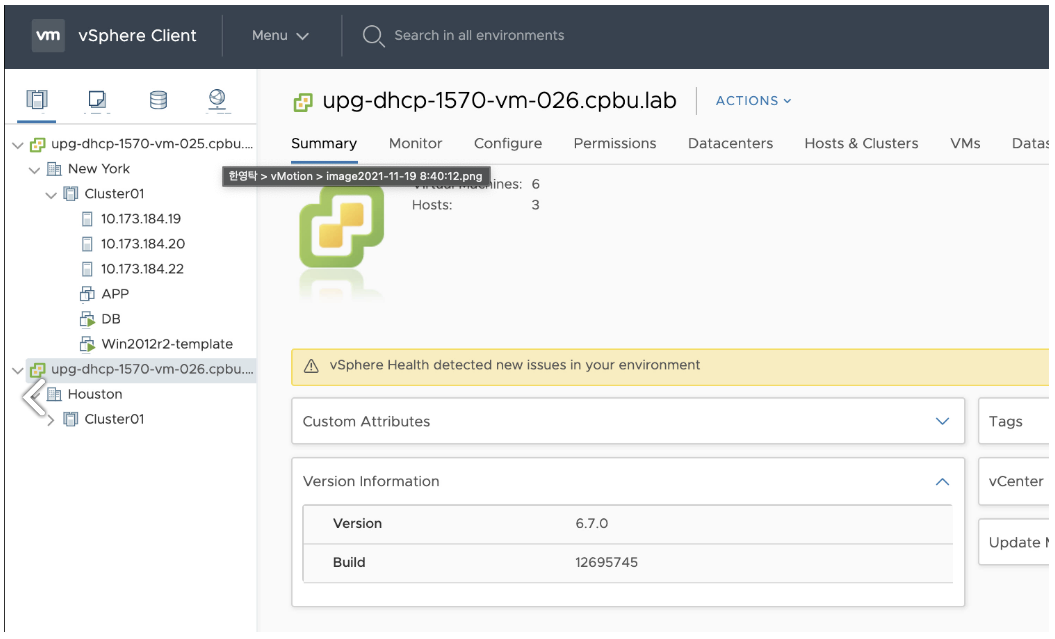
Task: Click the vCenter icon next to page title
Action: [303, 102]
